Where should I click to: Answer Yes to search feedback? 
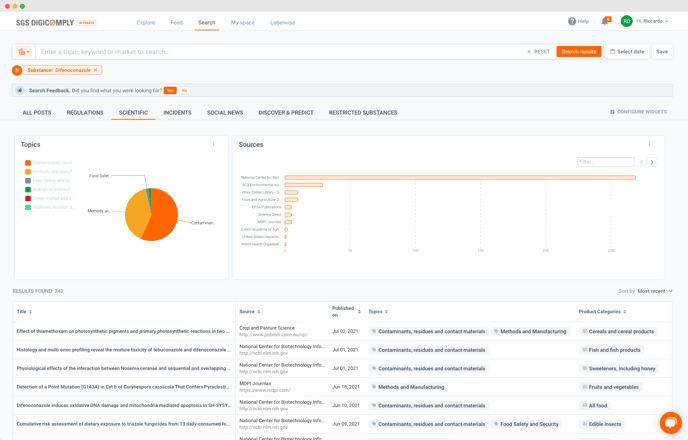click(x=170, y=91)
